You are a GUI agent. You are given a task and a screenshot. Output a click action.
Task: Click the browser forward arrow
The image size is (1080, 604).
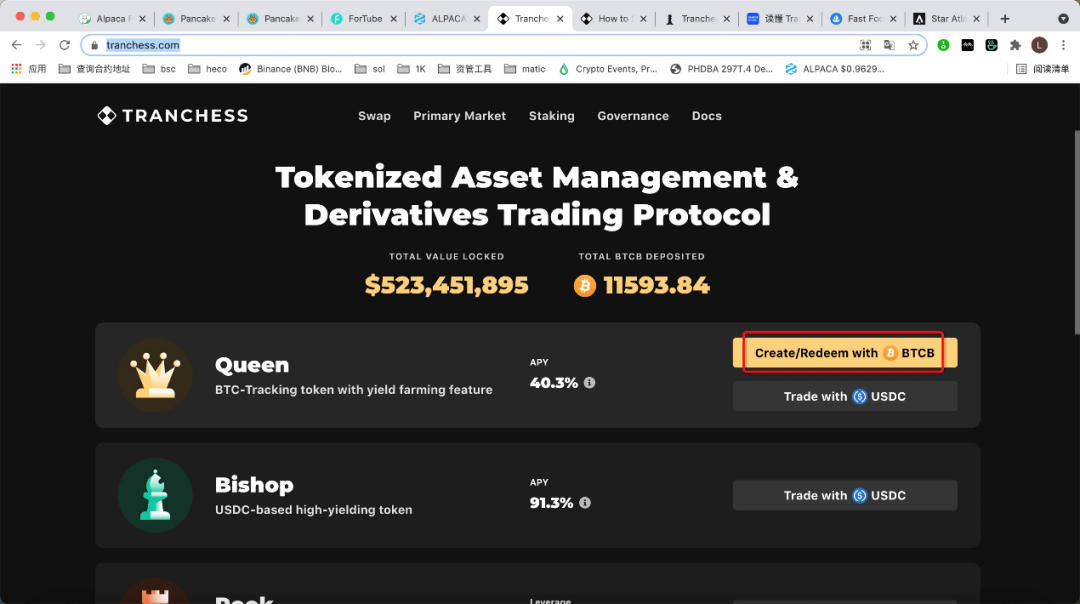(x=41, y=45)
